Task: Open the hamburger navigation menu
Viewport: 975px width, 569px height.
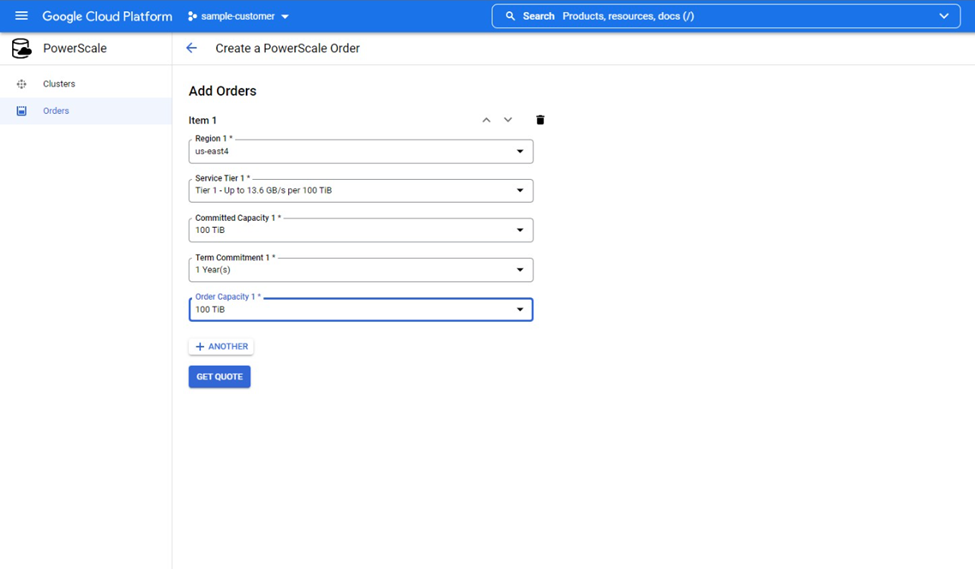Action: pos(21,16)
